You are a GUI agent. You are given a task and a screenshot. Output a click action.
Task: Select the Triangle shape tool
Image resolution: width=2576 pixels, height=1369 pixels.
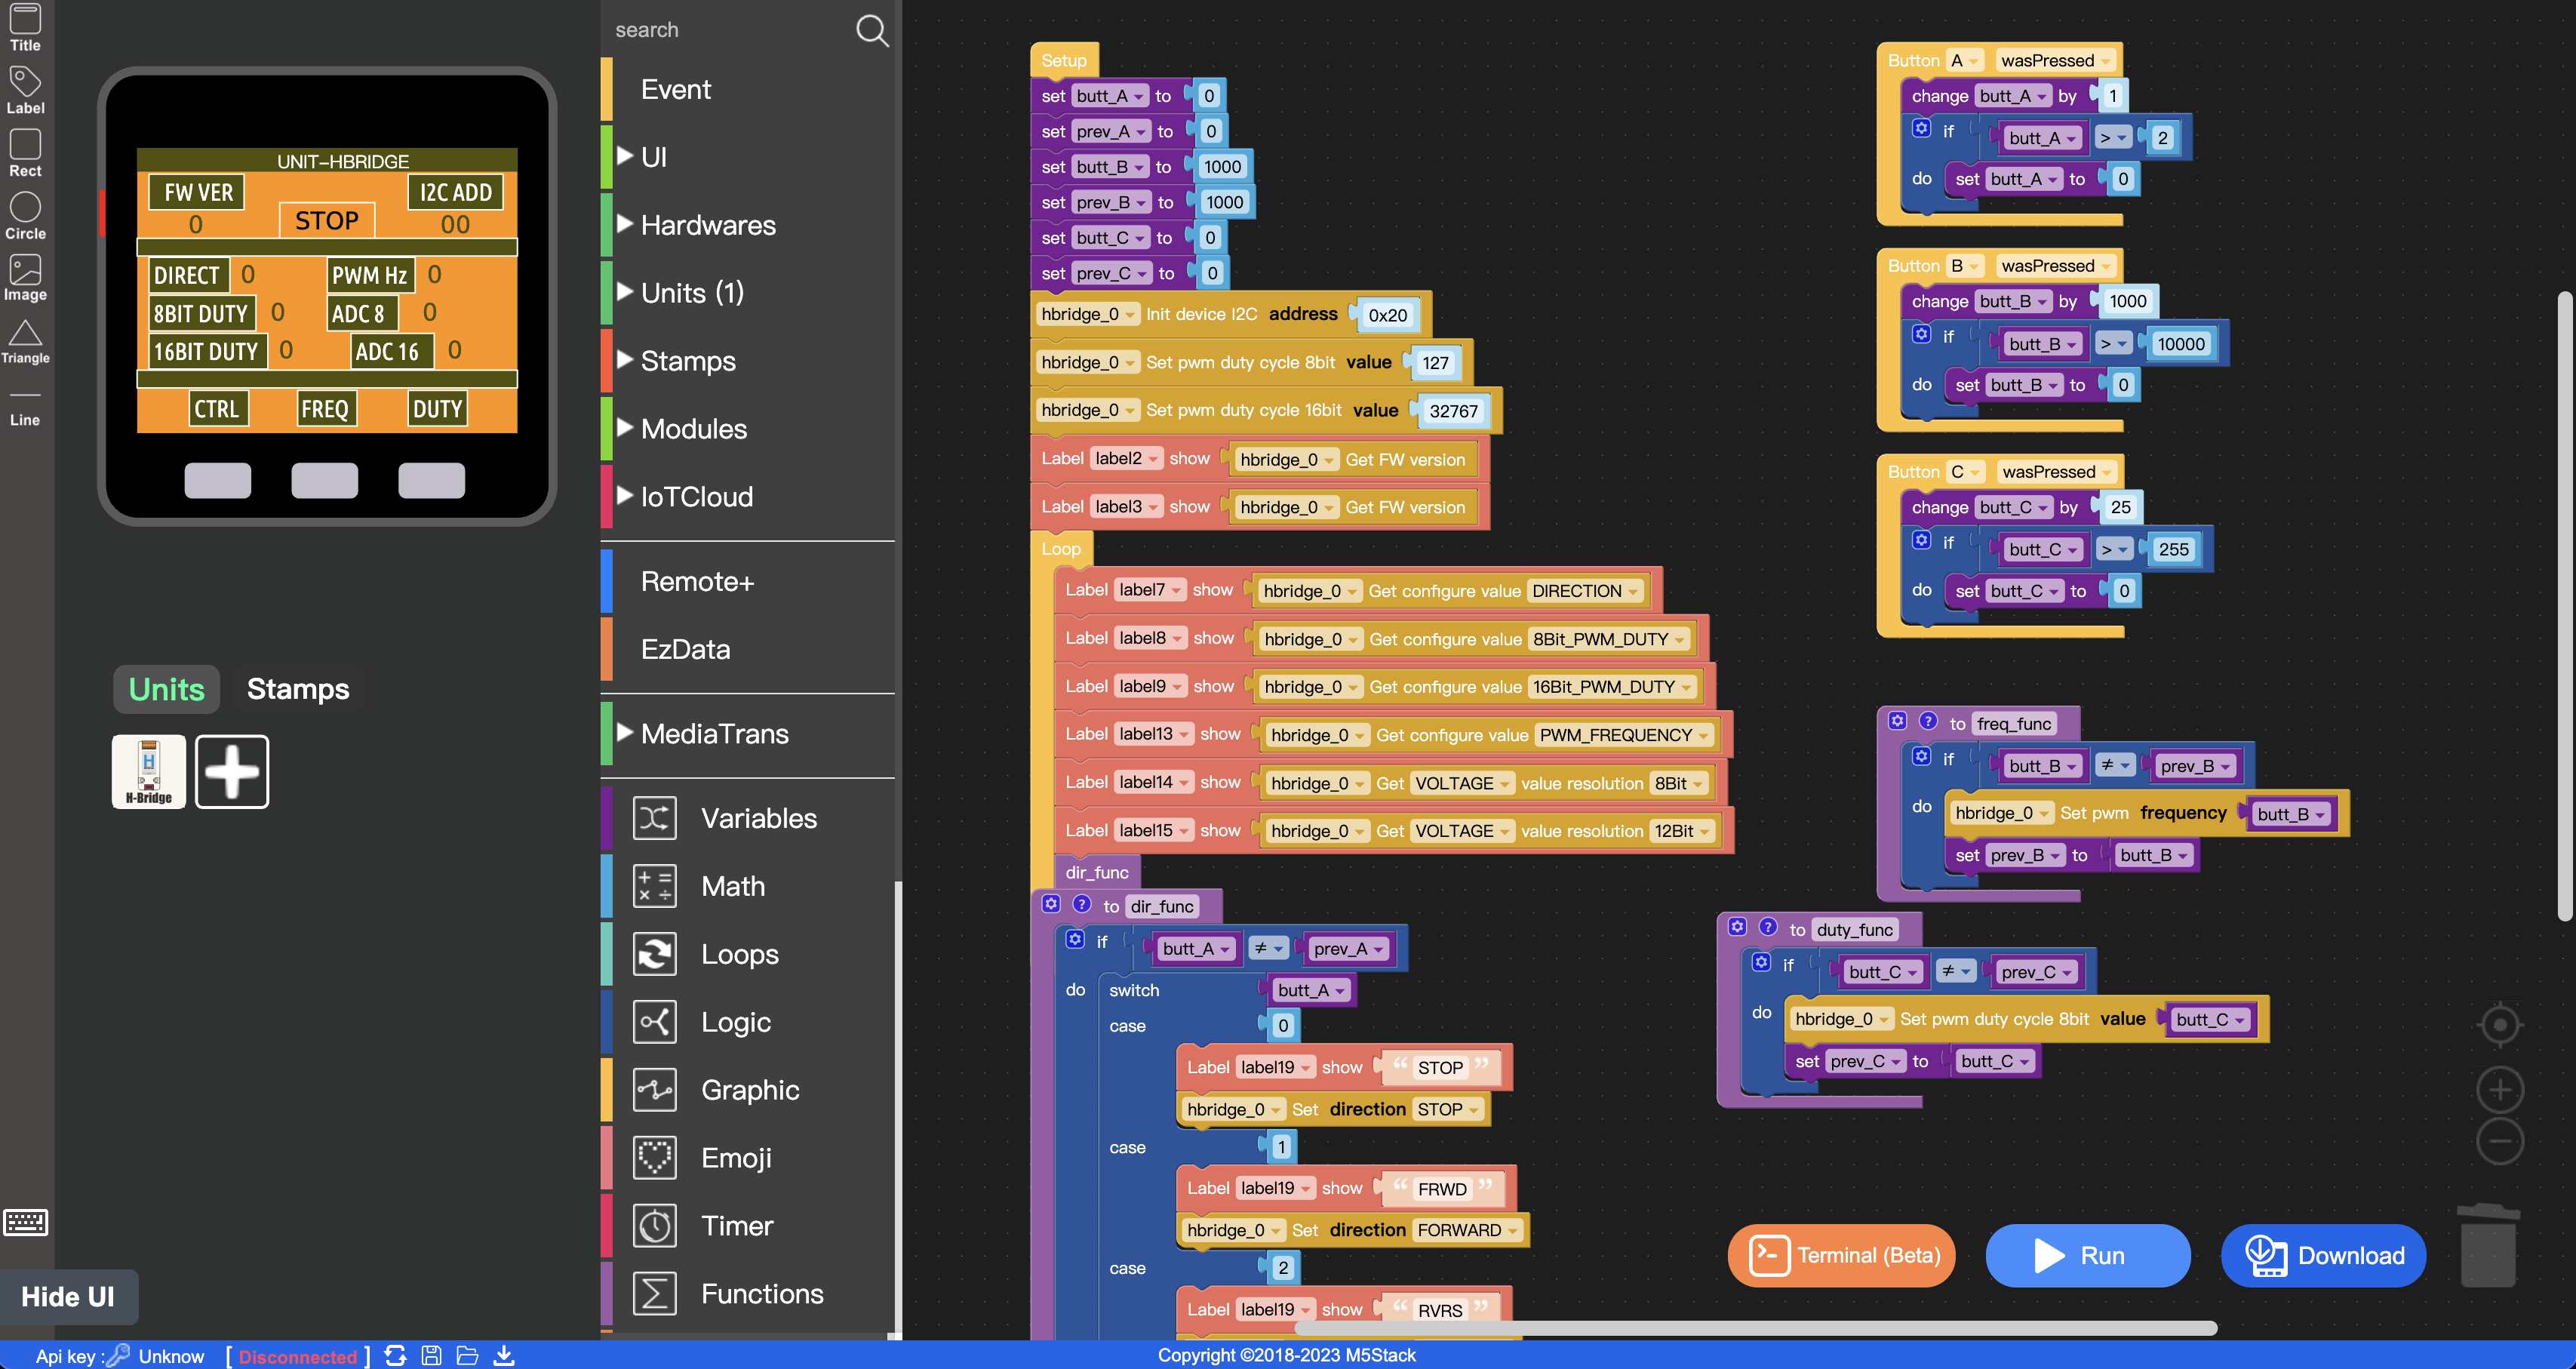pyautogui.click(x=25, y=340)
